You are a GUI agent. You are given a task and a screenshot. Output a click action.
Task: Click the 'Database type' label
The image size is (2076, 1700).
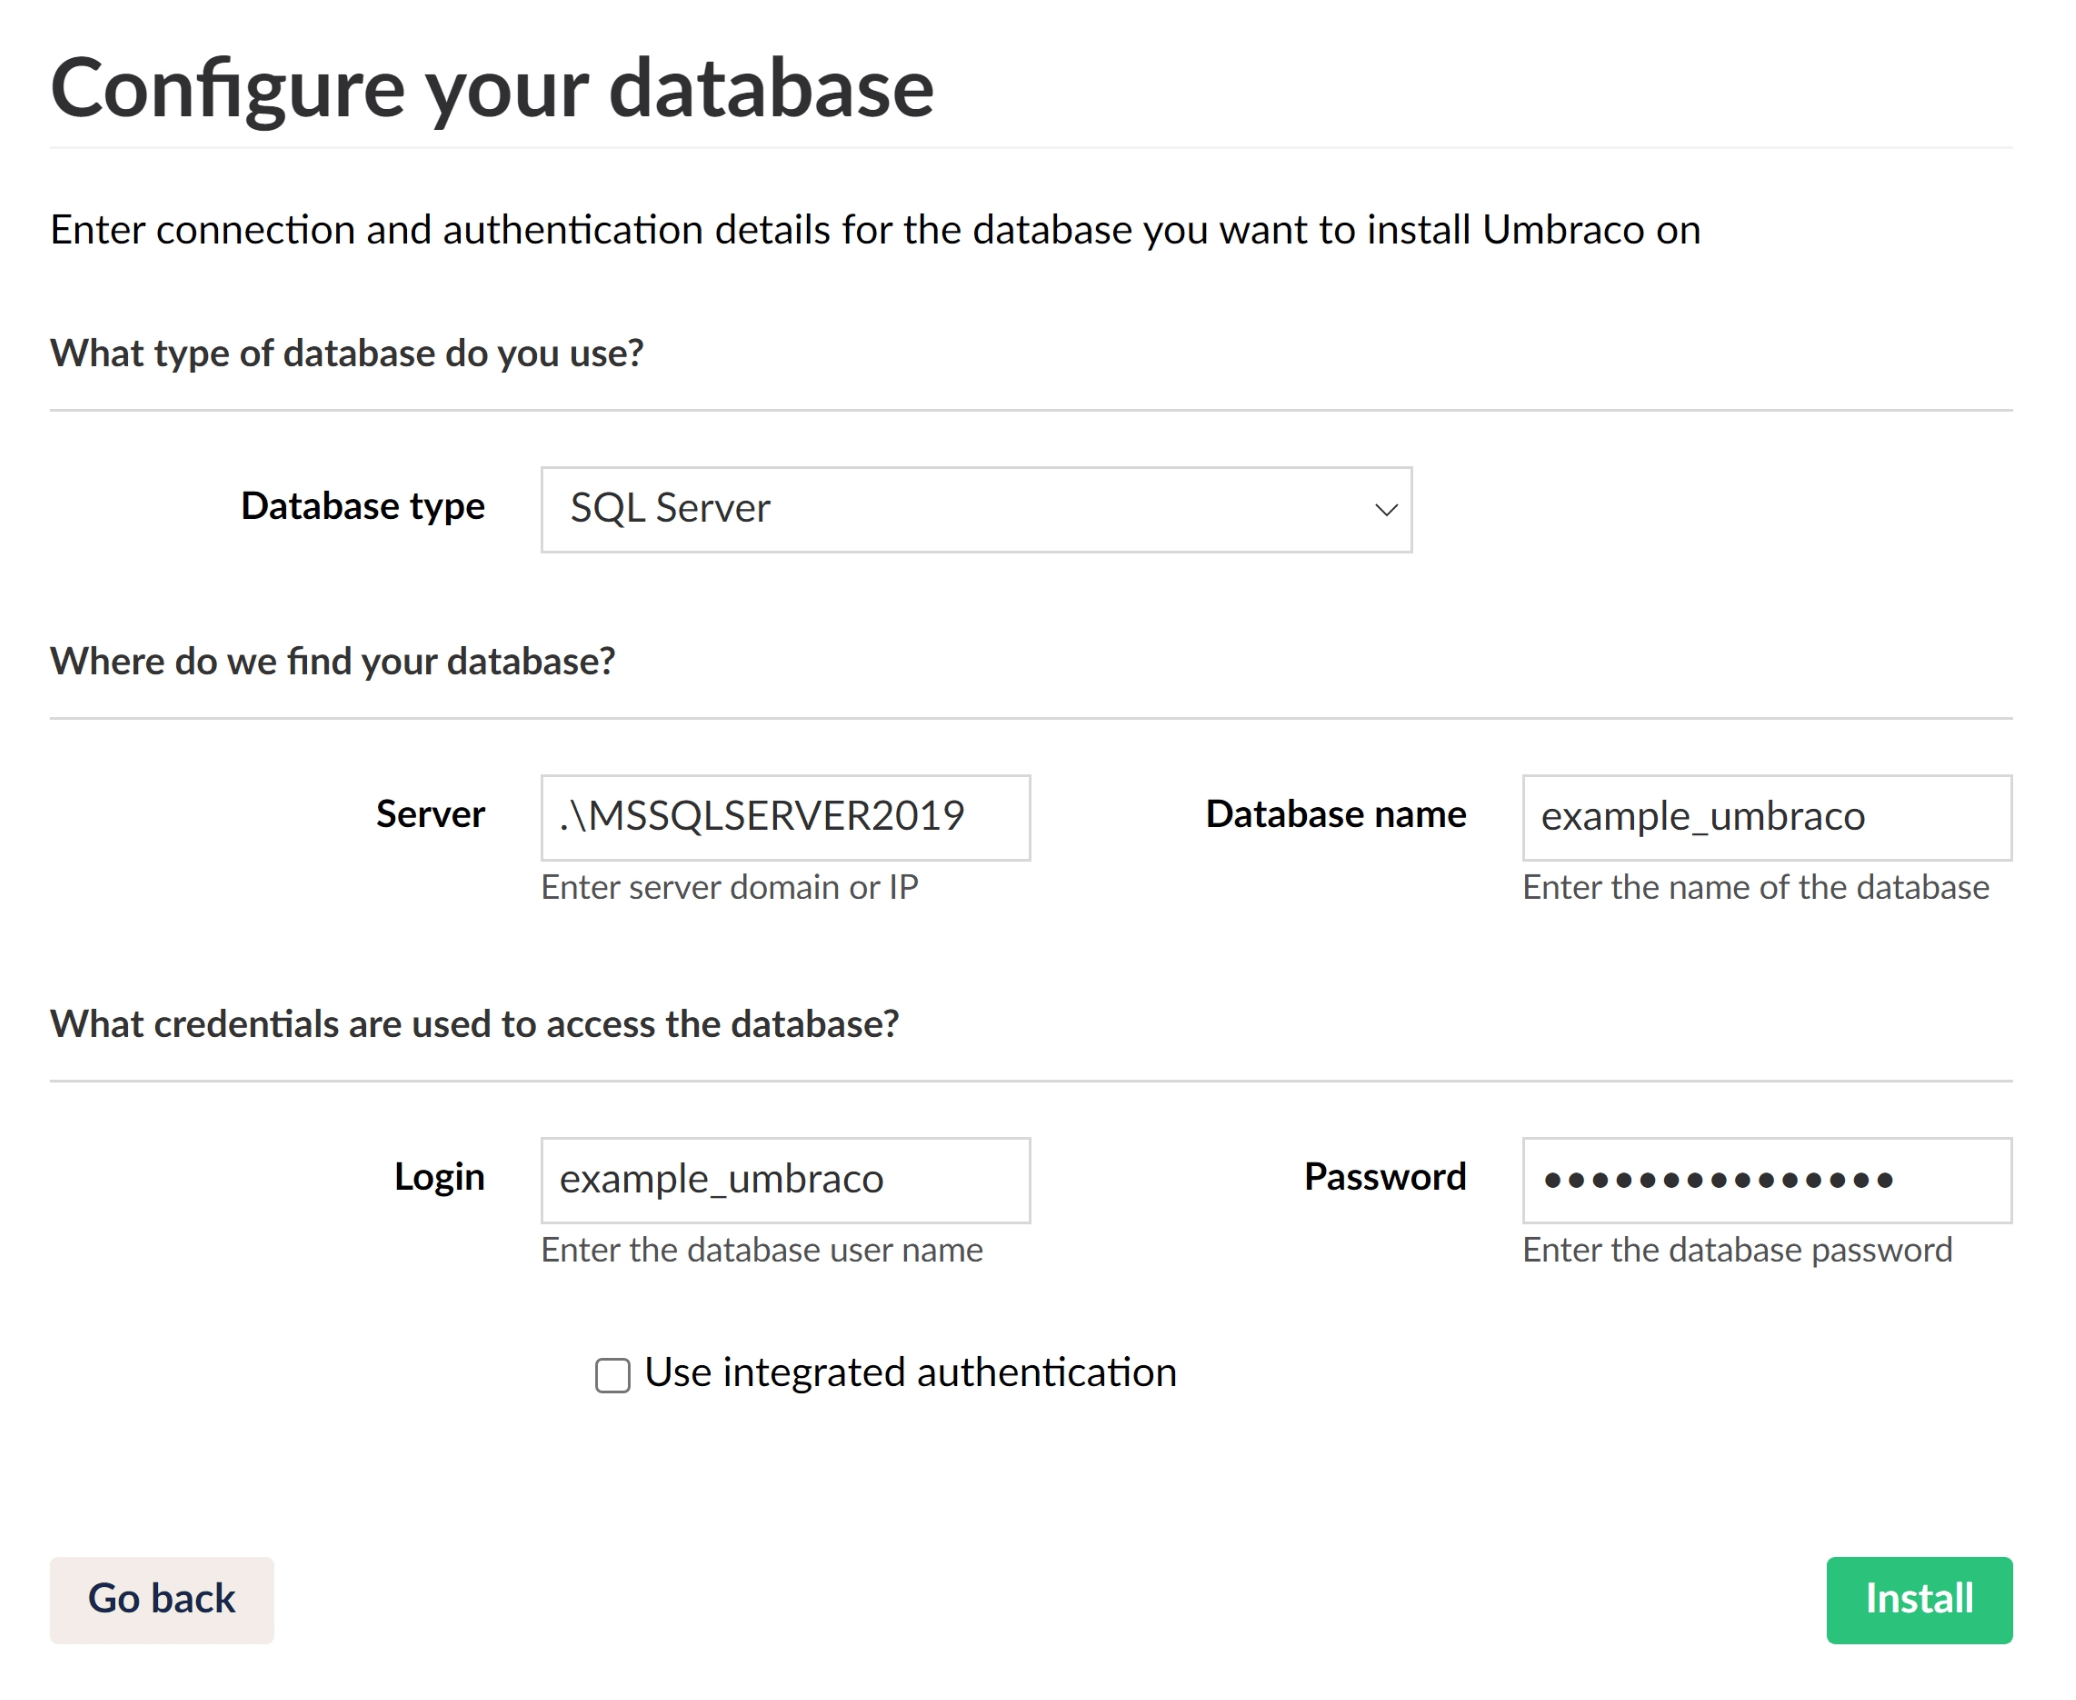[x=363, y=507]
